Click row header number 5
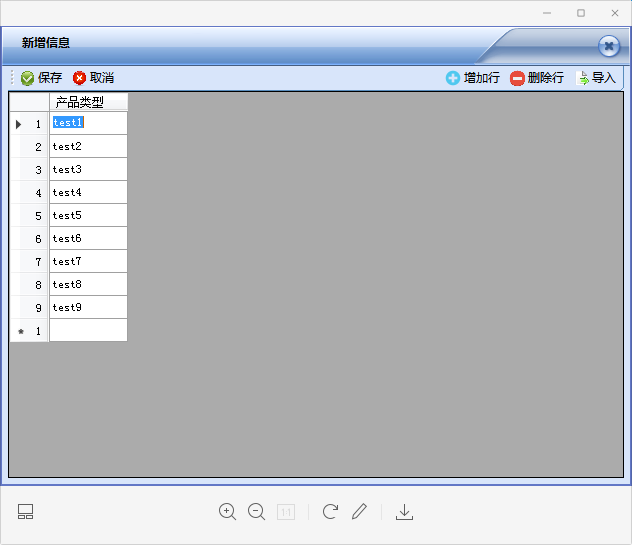 click(29, 215)
